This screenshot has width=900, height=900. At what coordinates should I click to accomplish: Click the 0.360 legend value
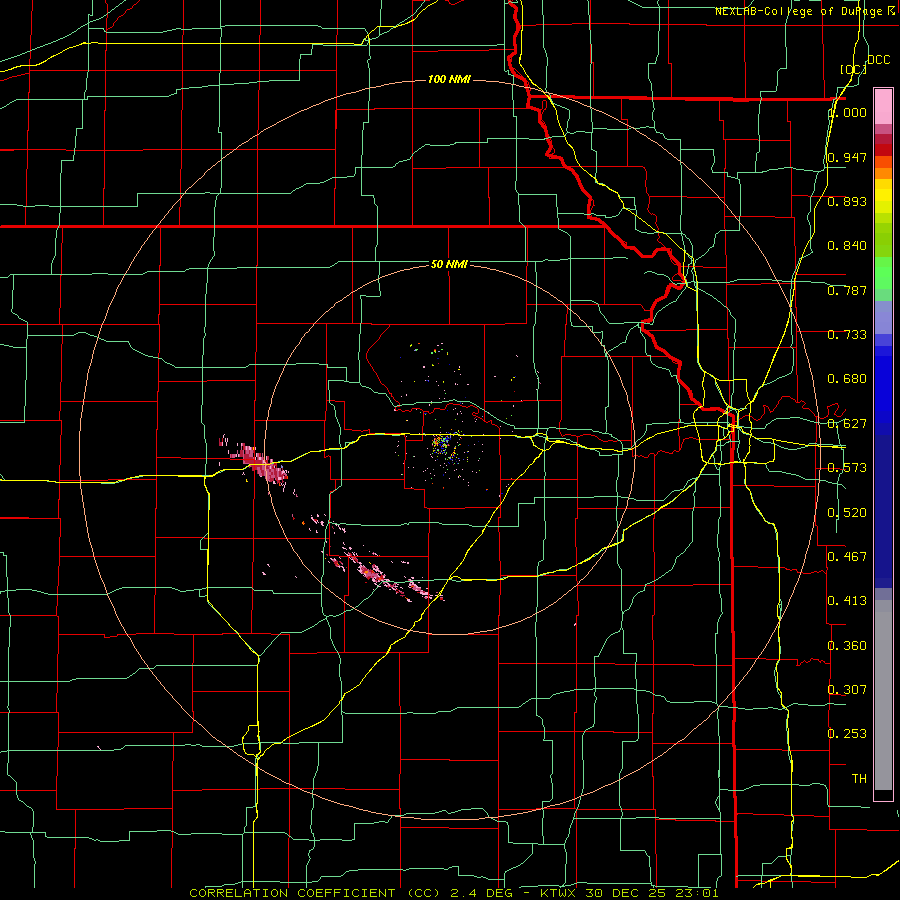click(x=847, y=646)
